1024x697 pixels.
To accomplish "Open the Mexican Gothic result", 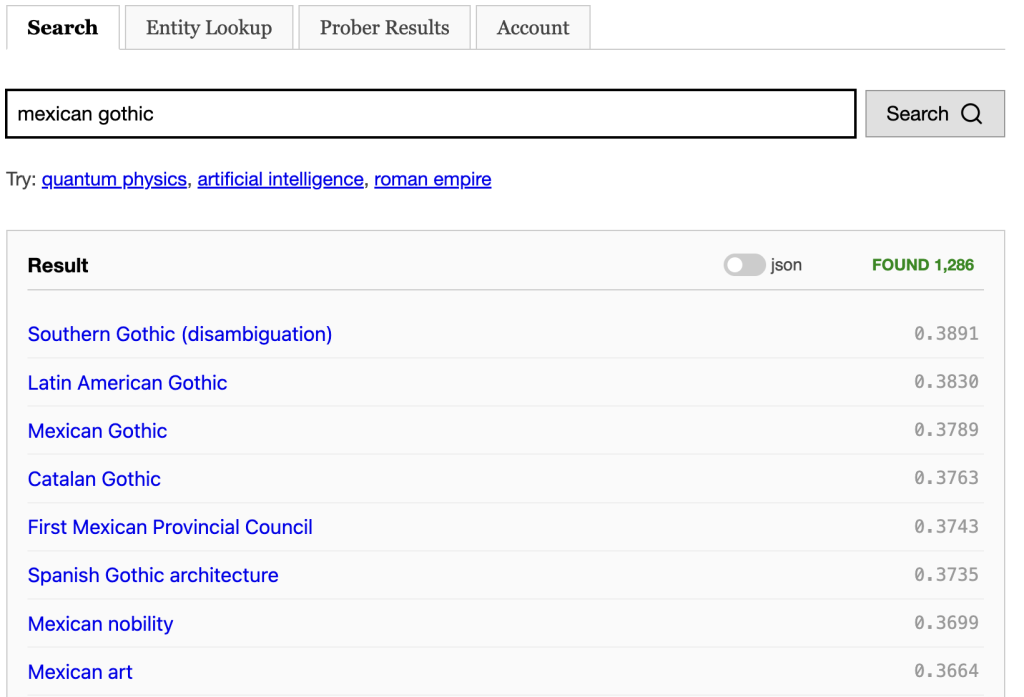I will (x=97, y=431).
